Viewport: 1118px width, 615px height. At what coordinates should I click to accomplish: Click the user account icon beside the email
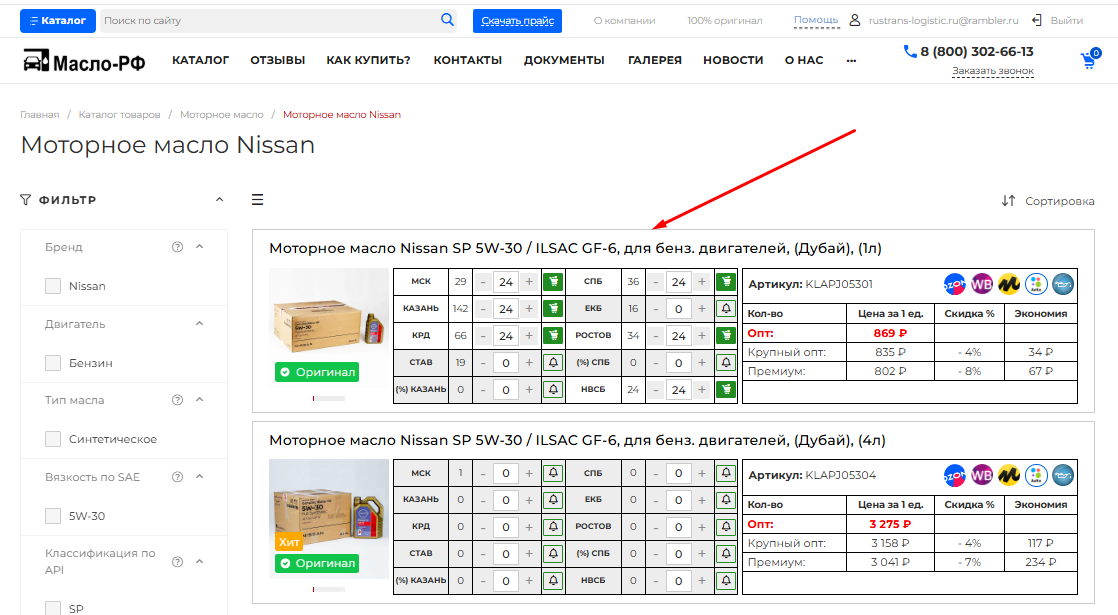854,21
